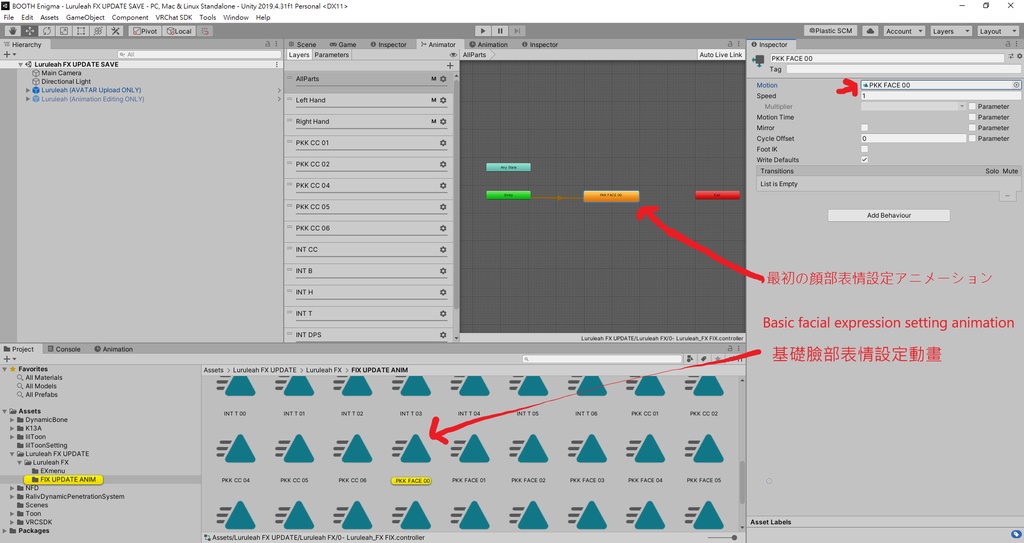
Task: Click the motion object picker circle
Action: pyautogui.click(x=1016, y=85)
